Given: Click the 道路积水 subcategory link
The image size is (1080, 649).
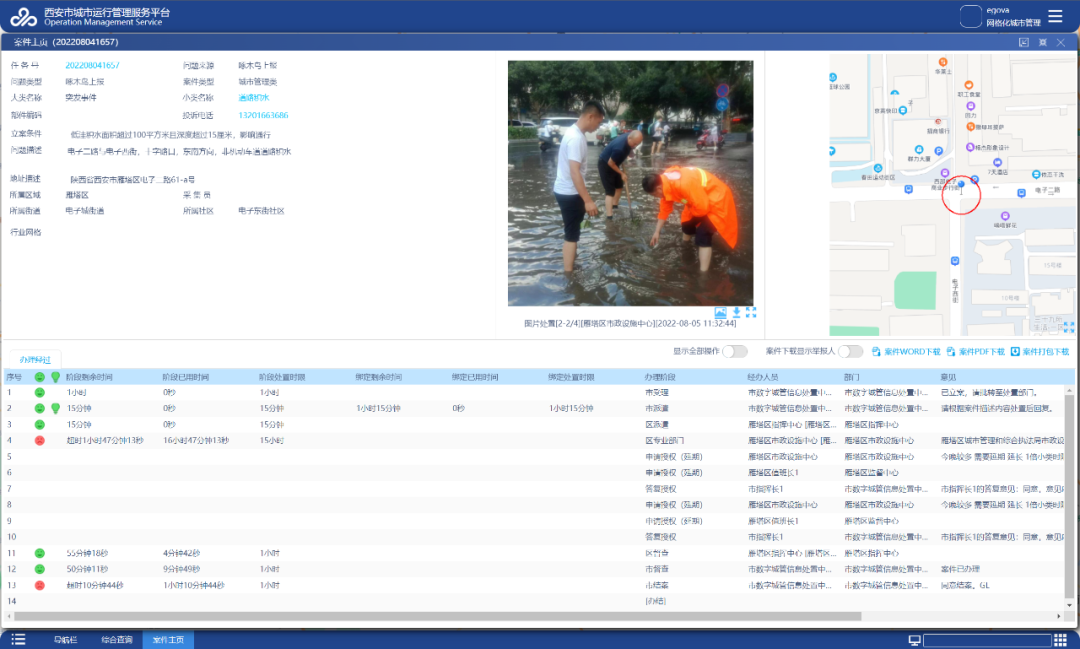Looking at the screenshot, I should tap(253, 98).
